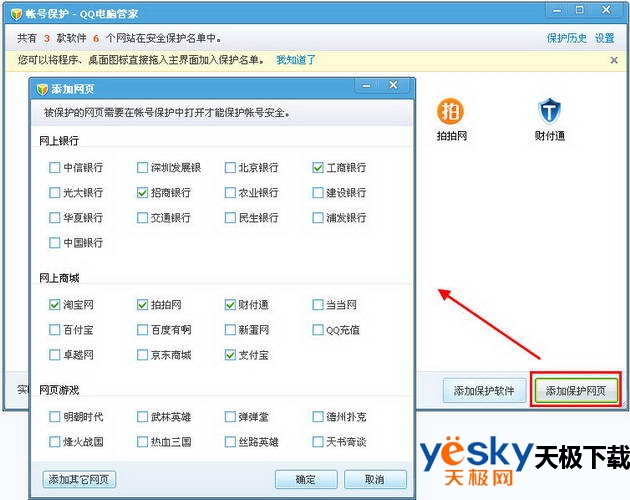Check the 百付宝 checkbox
This screenshot has height=500, width=630.
(54, 330)
